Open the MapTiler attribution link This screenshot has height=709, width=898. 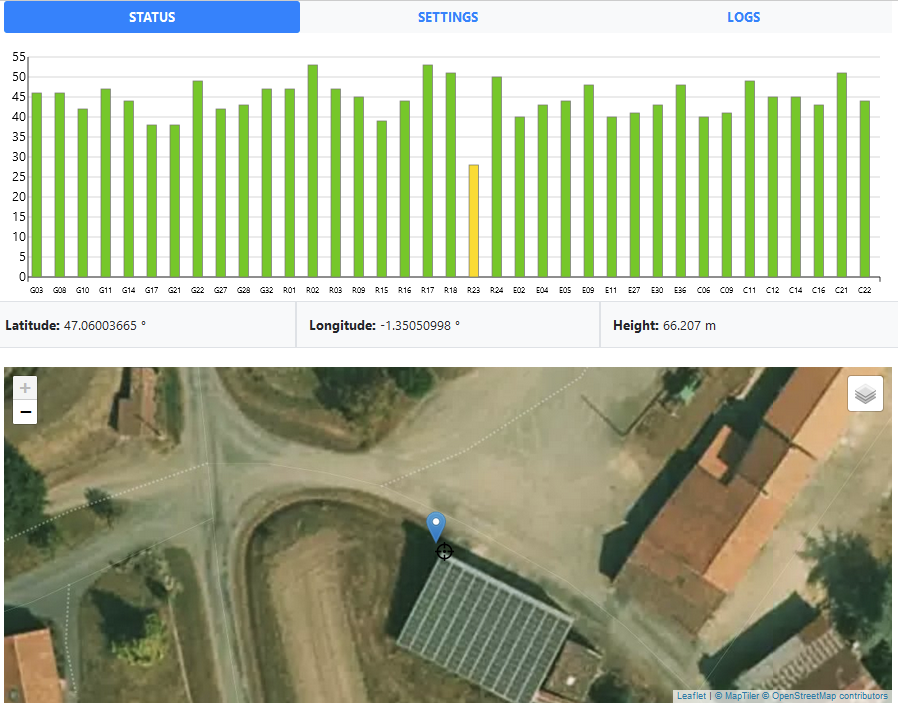[736, 696]
